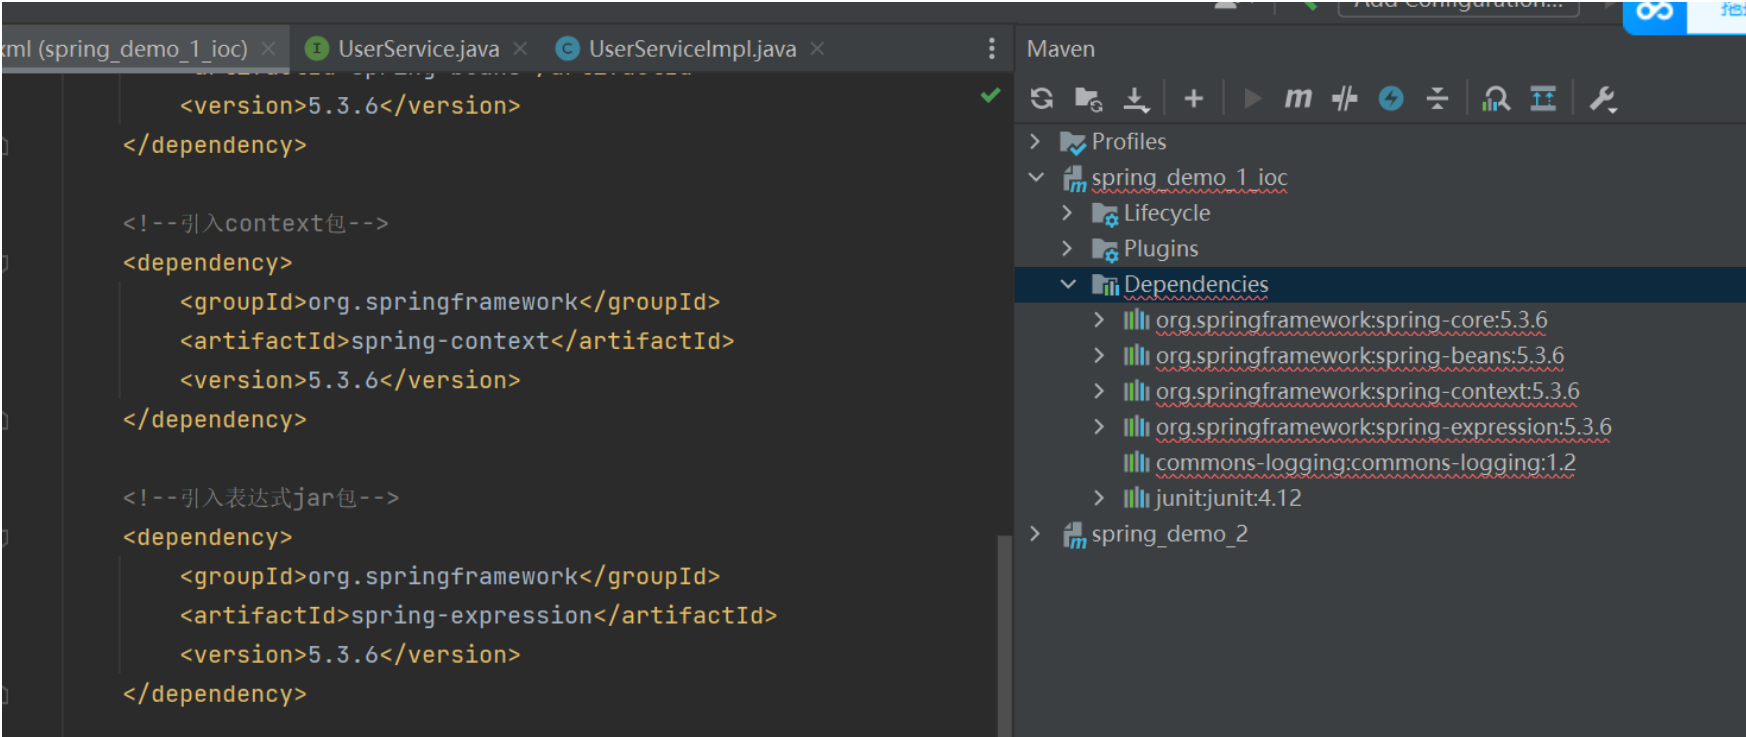Close the UserServiceImpl.java tab
The height and width of the screenshot is (737, 1746).
(x=817, y=48)
